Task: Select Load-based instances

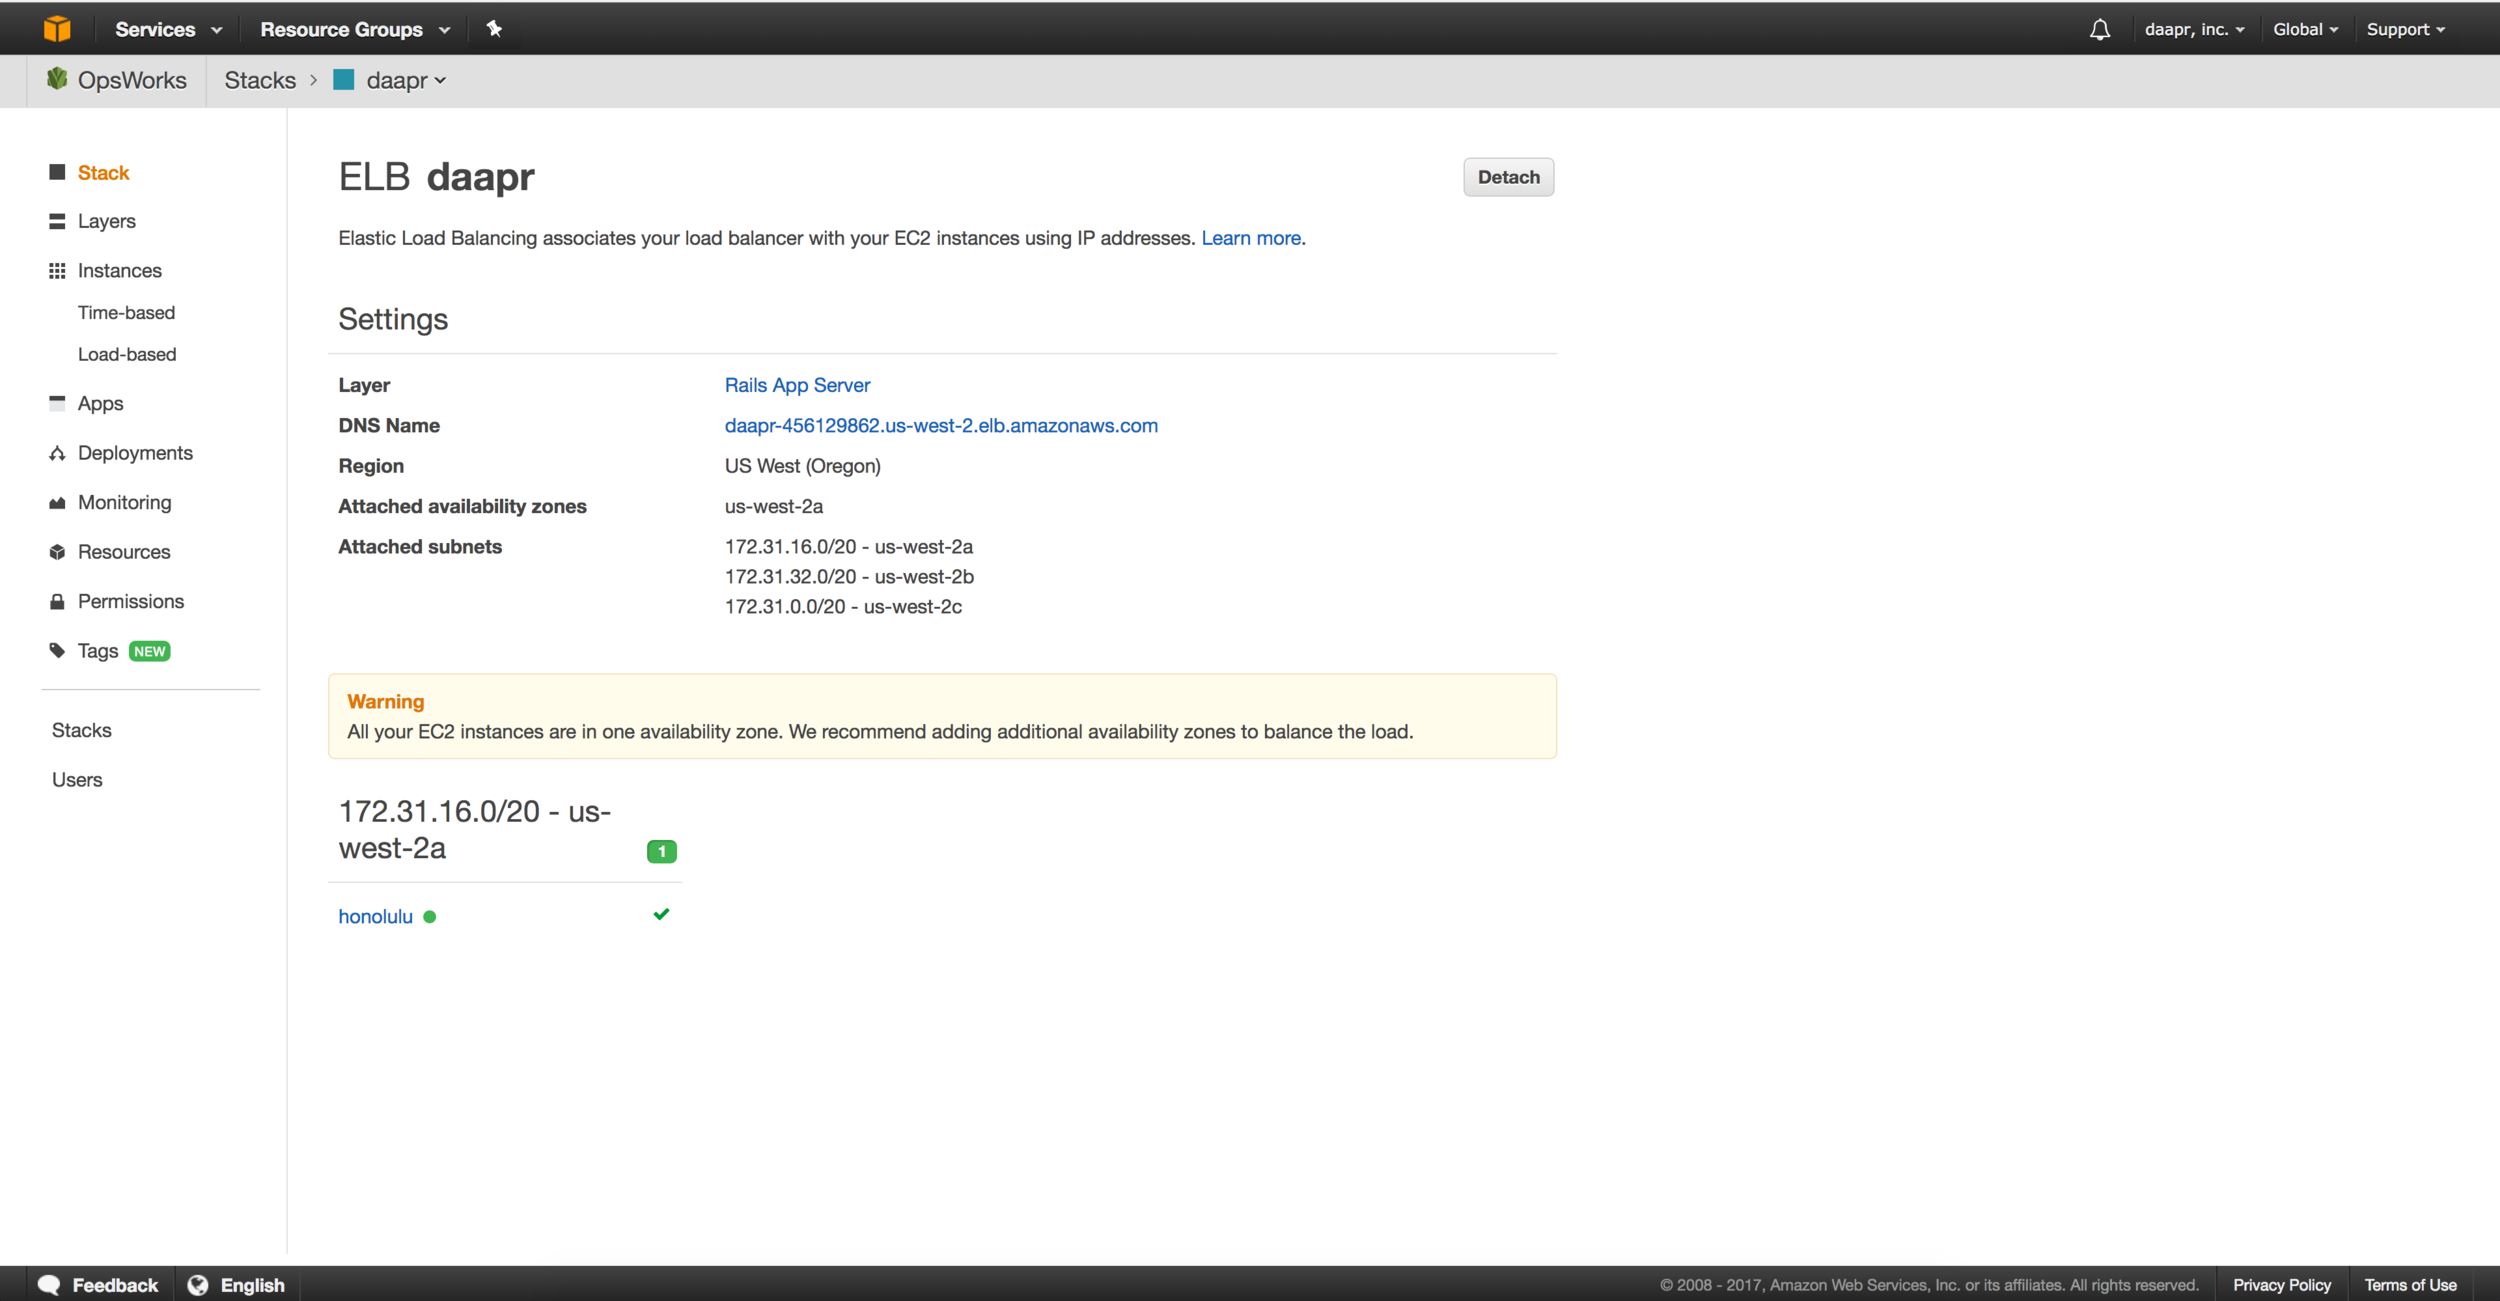Action: pyautogui.click(x=127, y=354)
